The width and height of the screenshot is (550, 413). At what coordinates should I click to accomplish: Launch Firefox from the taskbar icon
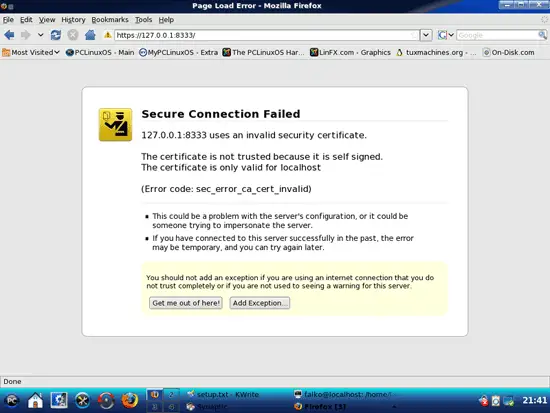129,400
